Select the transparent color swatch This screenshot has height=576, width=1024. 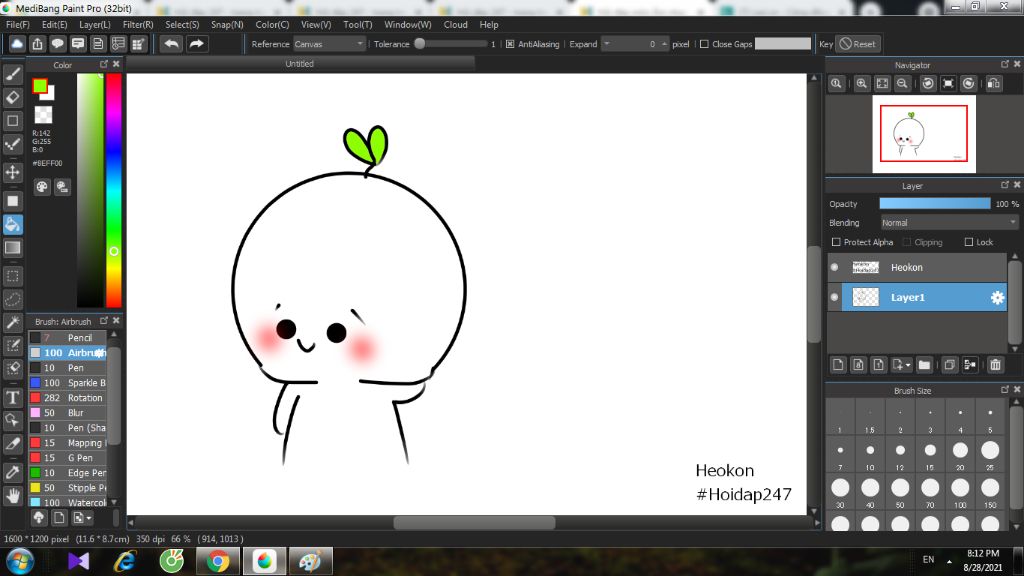click(x=43, y=115)
